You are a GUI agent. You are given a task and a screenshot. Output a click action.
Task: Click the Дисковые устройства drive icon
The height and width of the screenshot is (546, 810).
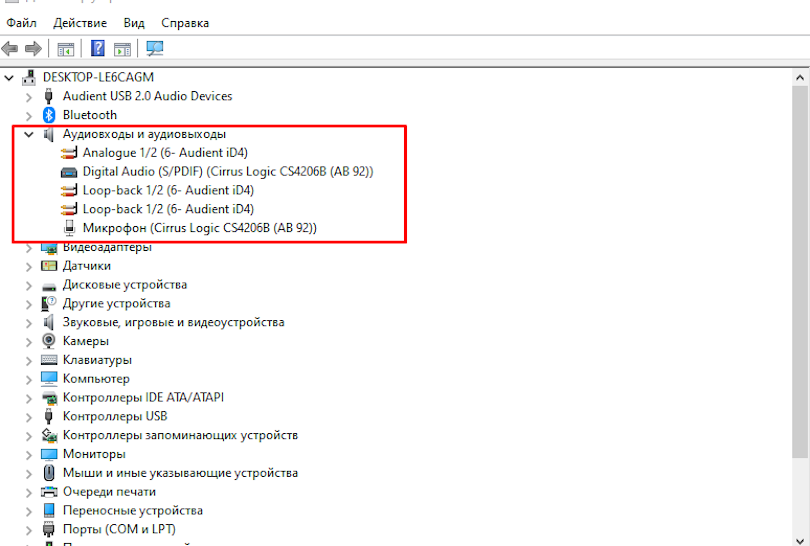tap(49, 286)
